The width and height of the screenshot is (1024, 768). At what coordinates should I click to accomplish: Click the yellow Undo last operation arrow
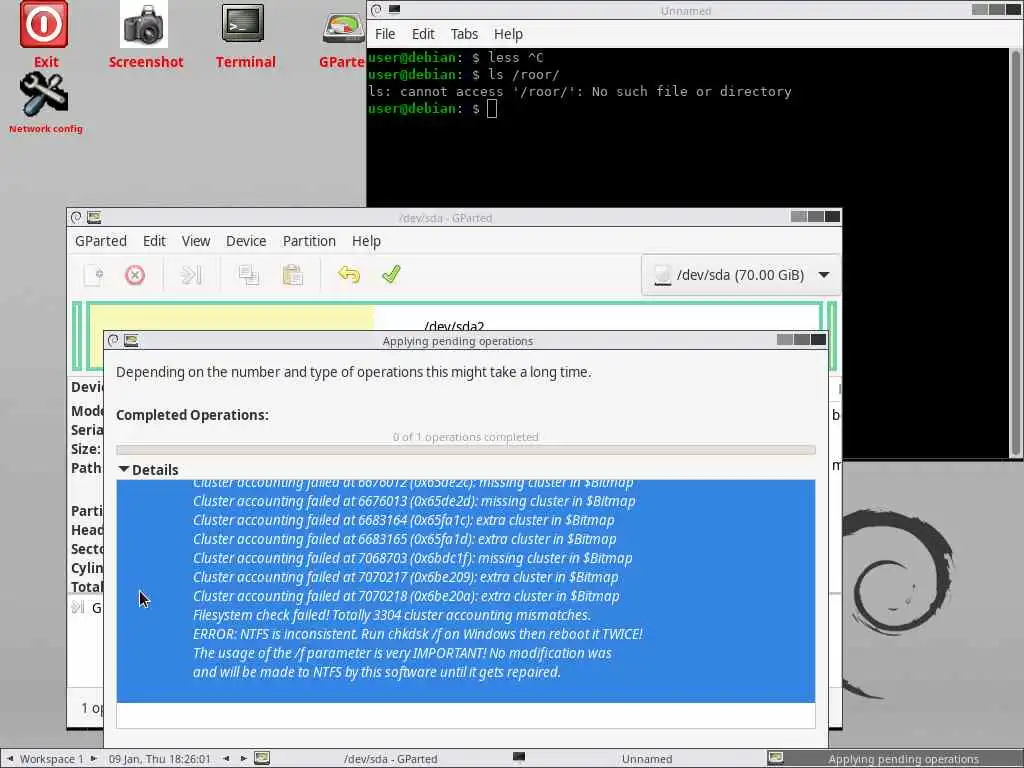(349, 275)
